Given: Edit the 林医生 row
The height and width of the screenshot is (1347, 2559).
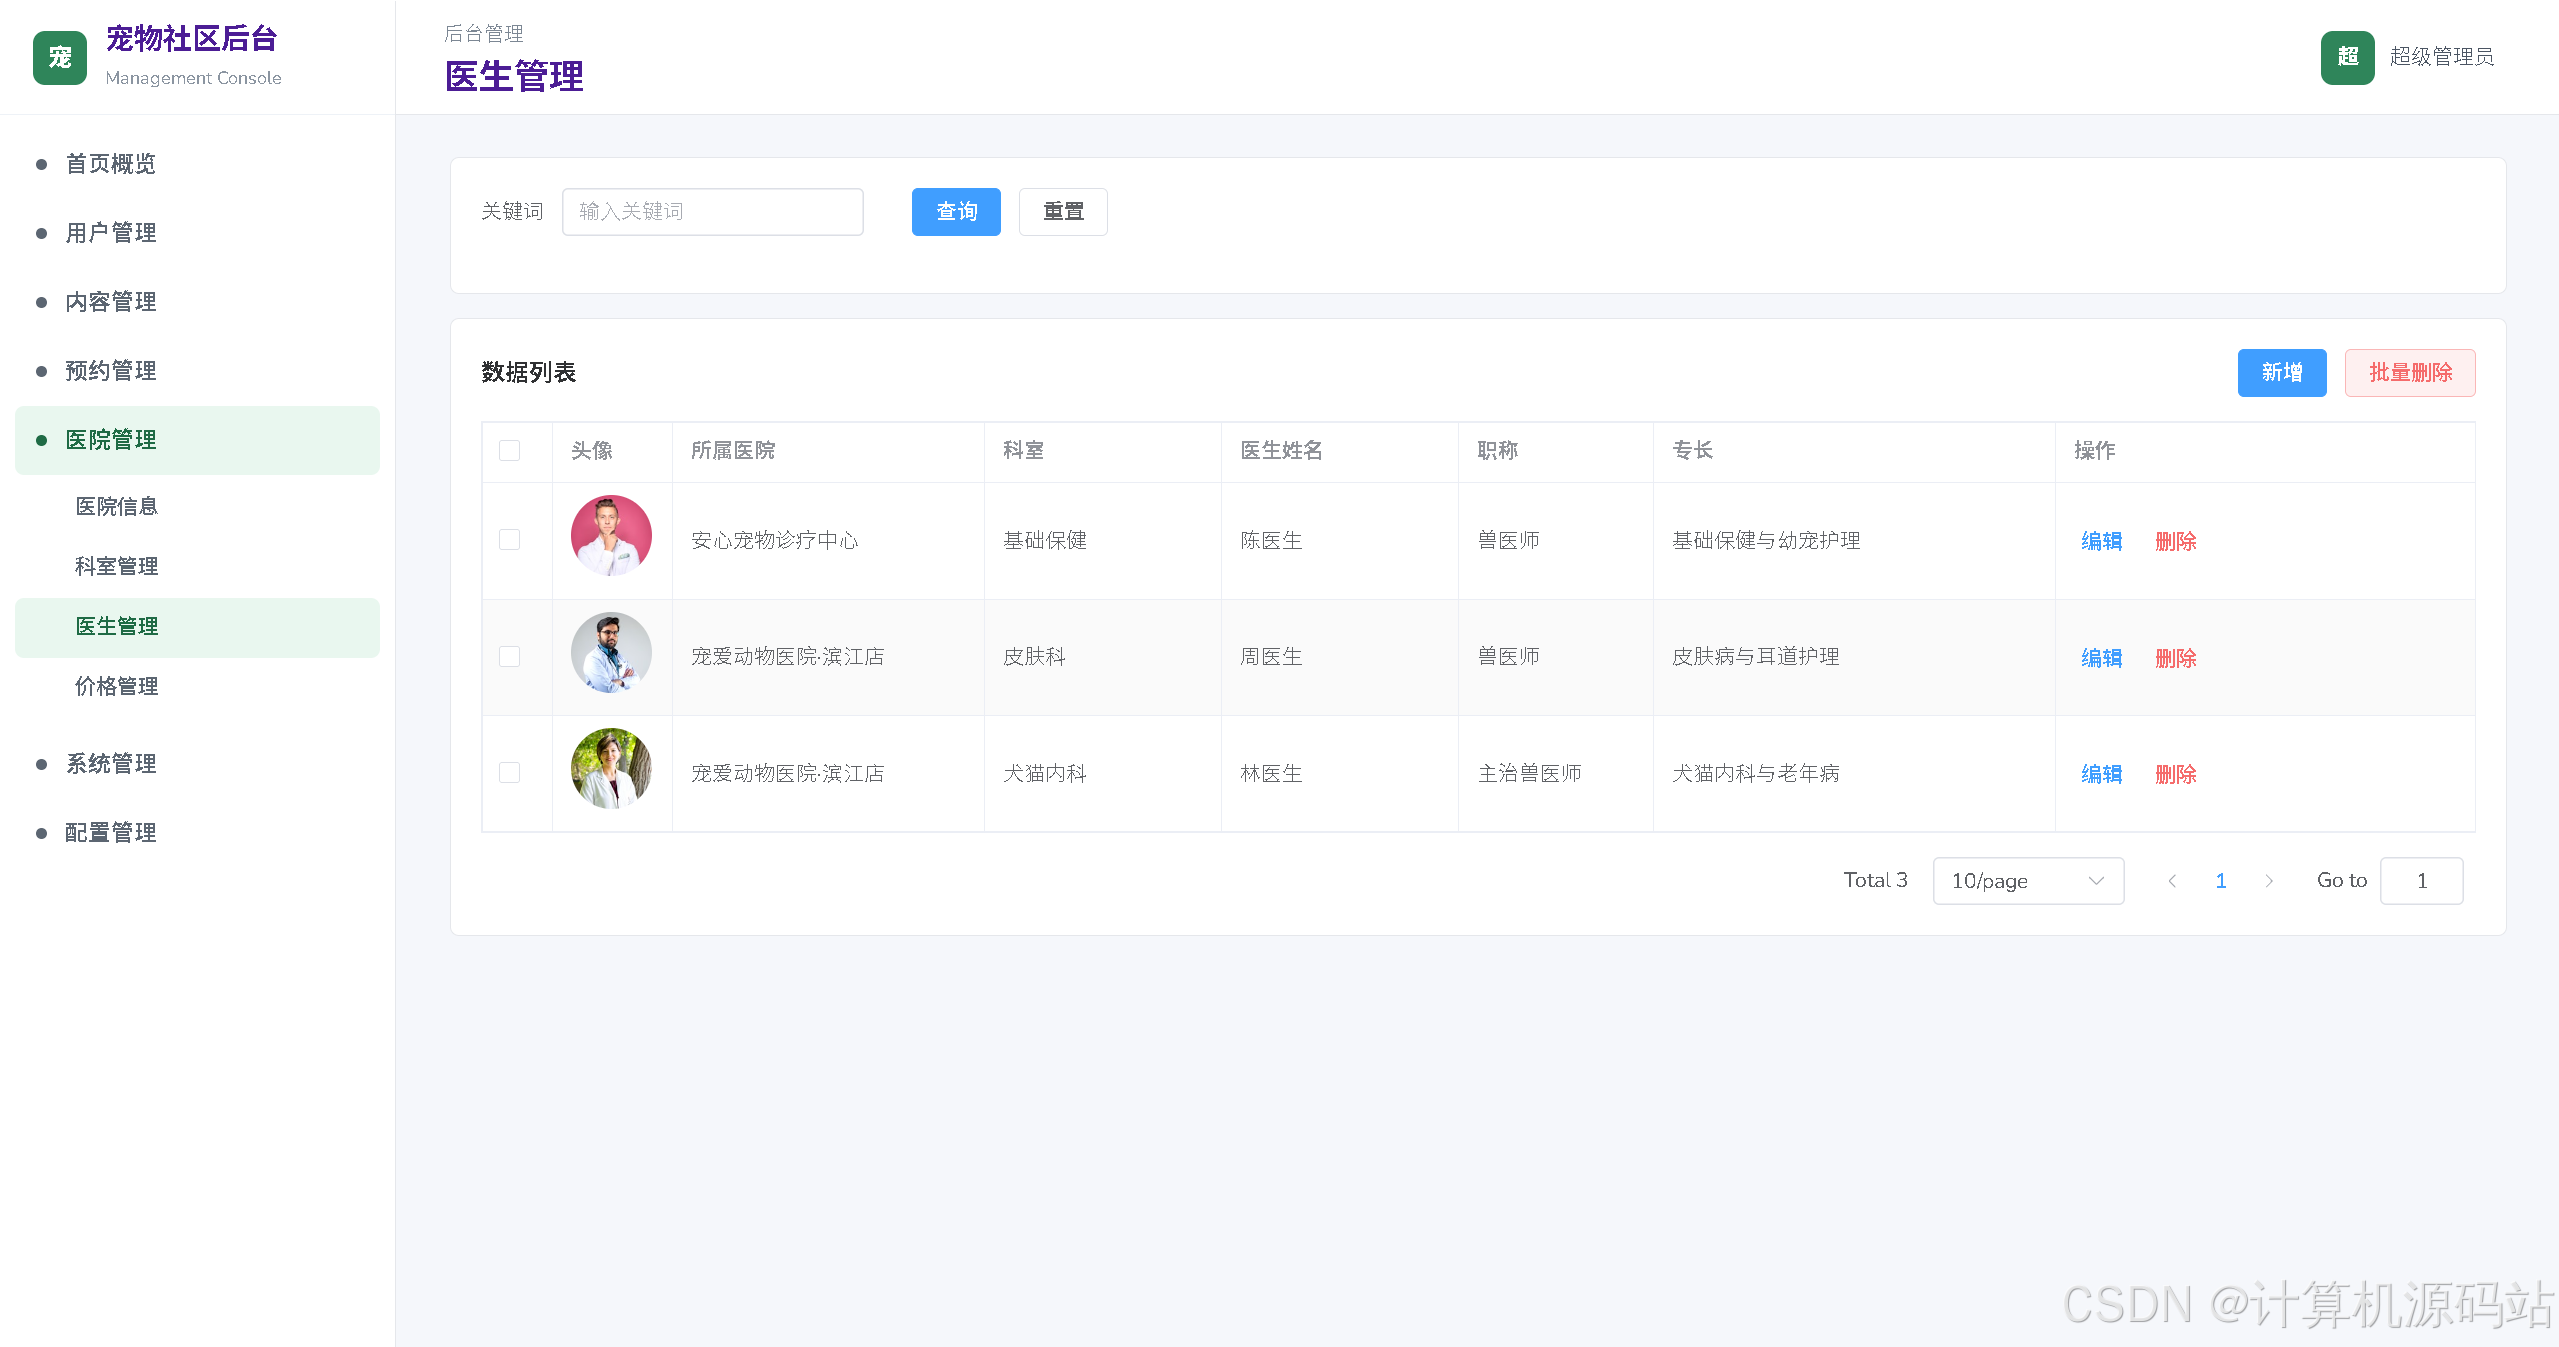Looking at the screenshot, I should tap(2101, 774).
